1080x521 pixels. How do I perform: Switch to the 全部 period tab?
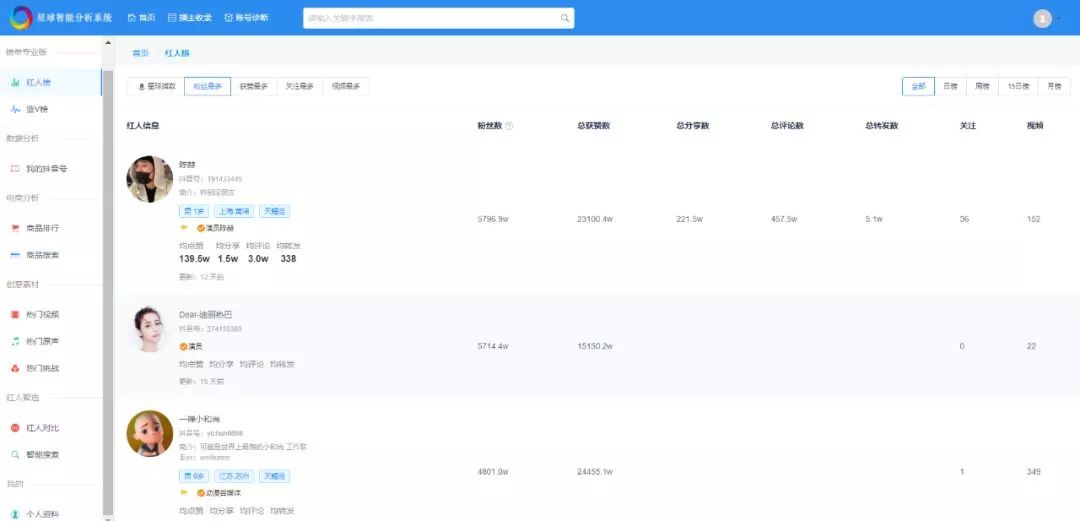coord(918,87)
